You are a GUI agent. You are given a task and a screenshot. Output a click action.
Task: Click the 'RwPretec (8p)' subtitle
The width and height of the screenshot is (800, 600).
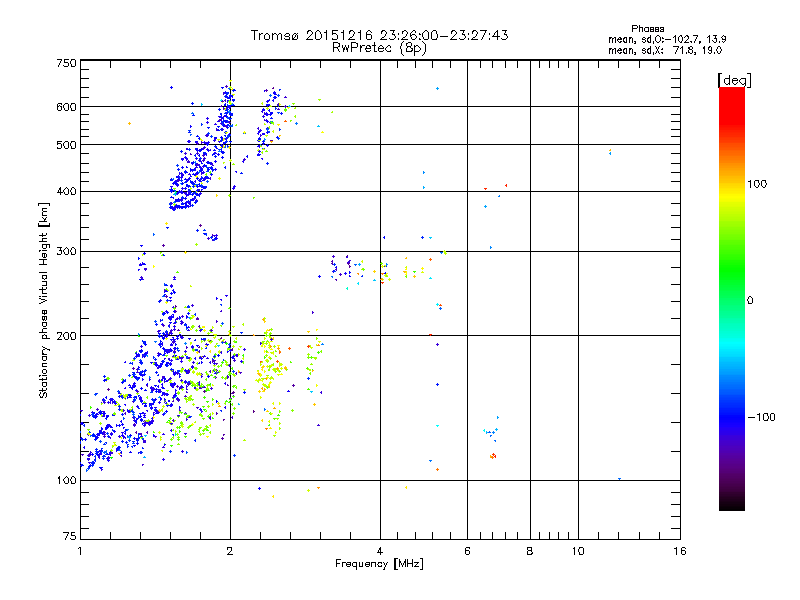(379, 48)
